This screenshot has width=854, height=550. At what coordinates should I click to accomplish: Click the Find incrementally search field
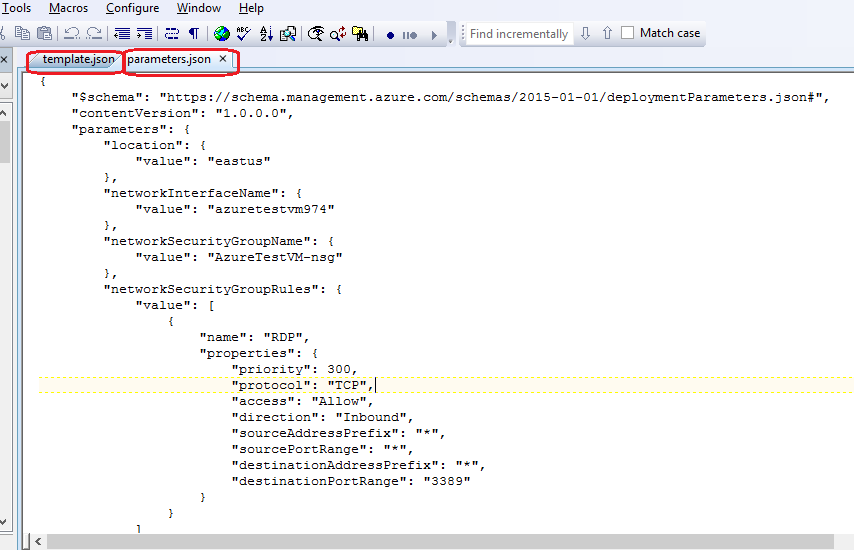(519, 34)
